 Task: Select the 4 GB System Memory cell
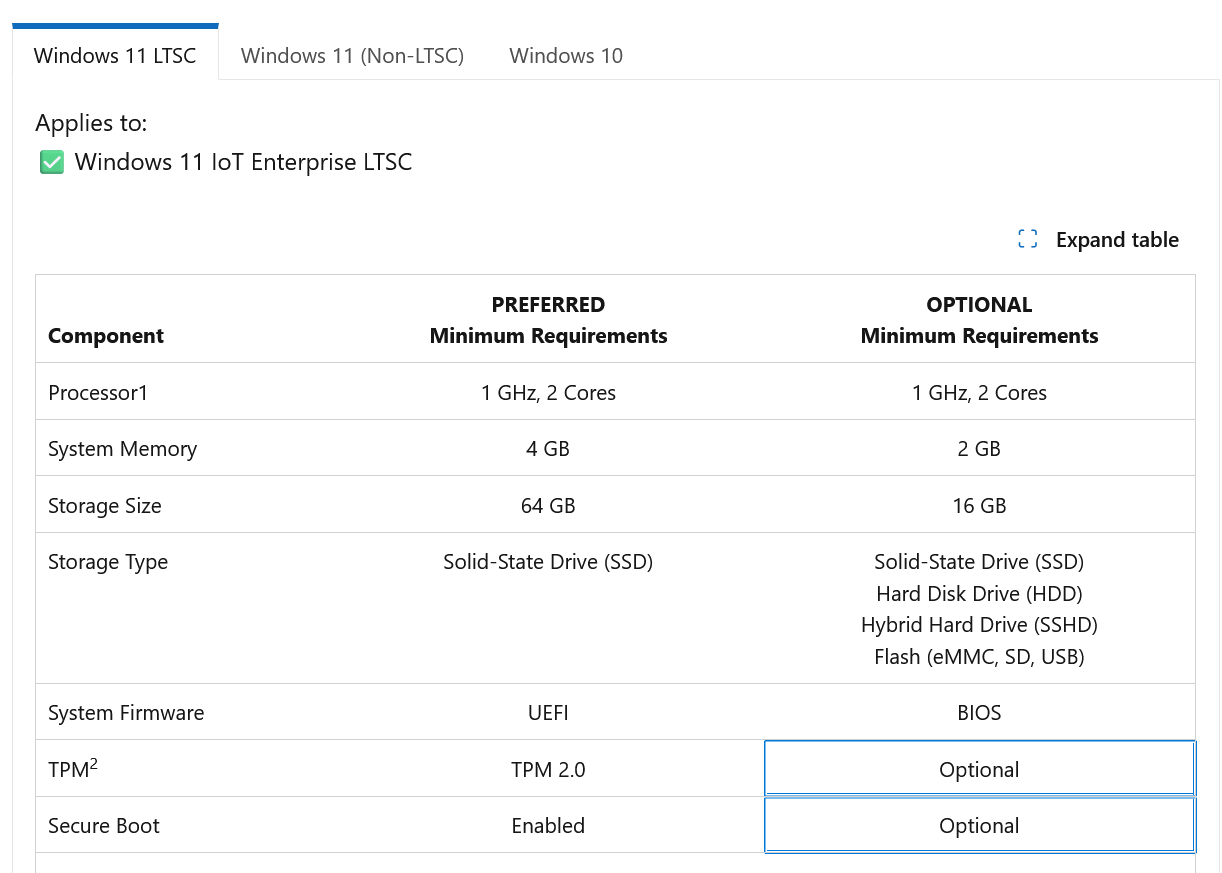click(548, 449)
